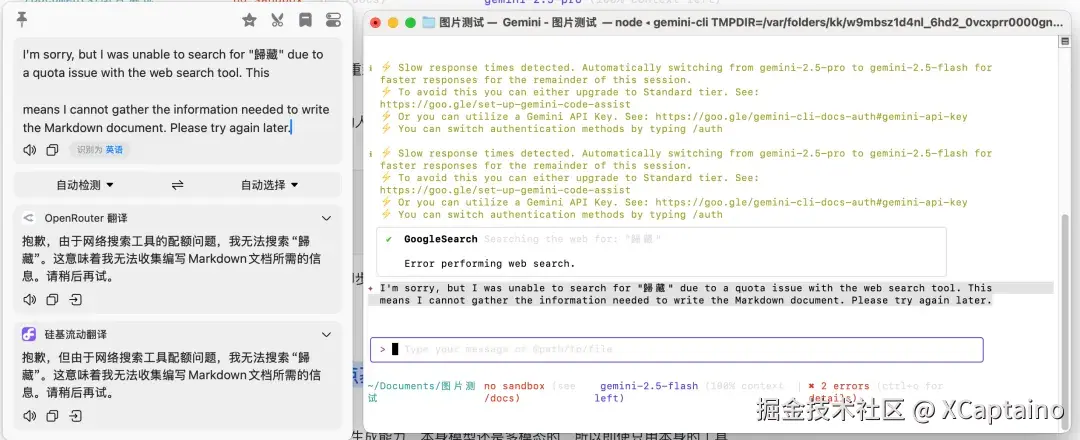Copy the 硅基流动 translation result

pyautogui.click(x=52, y=416)
